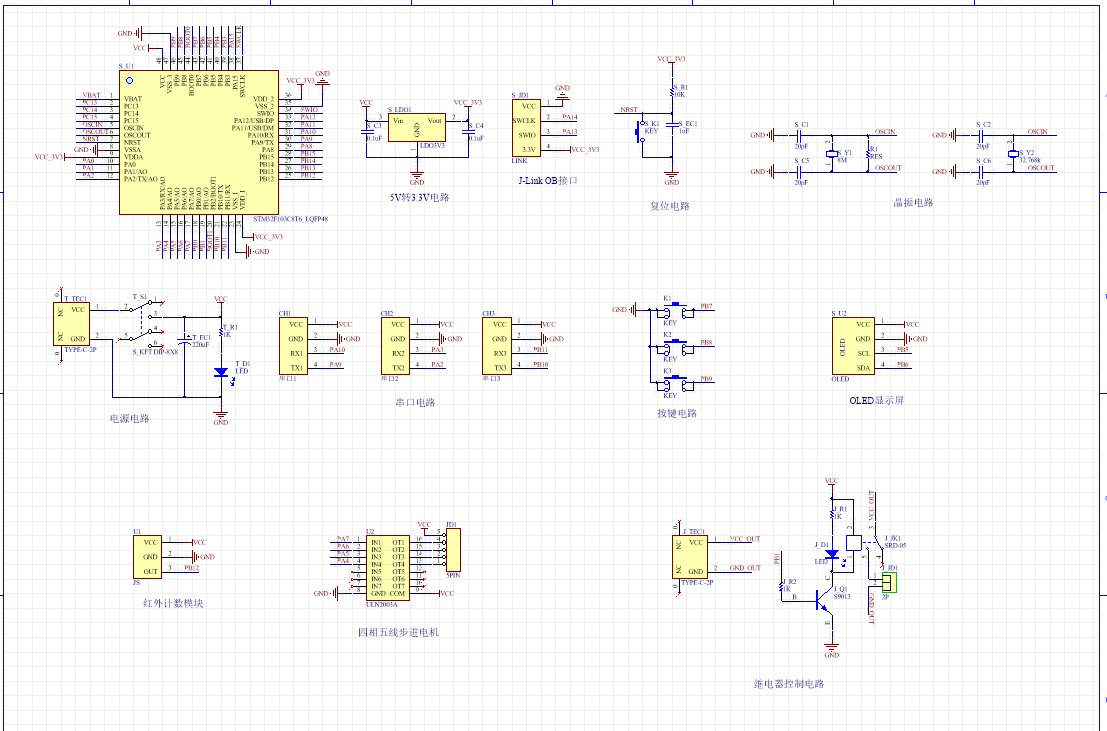
Task: Click the NRST net label in reset circuit
Action: pyautogui.click(x=629, y=109)
